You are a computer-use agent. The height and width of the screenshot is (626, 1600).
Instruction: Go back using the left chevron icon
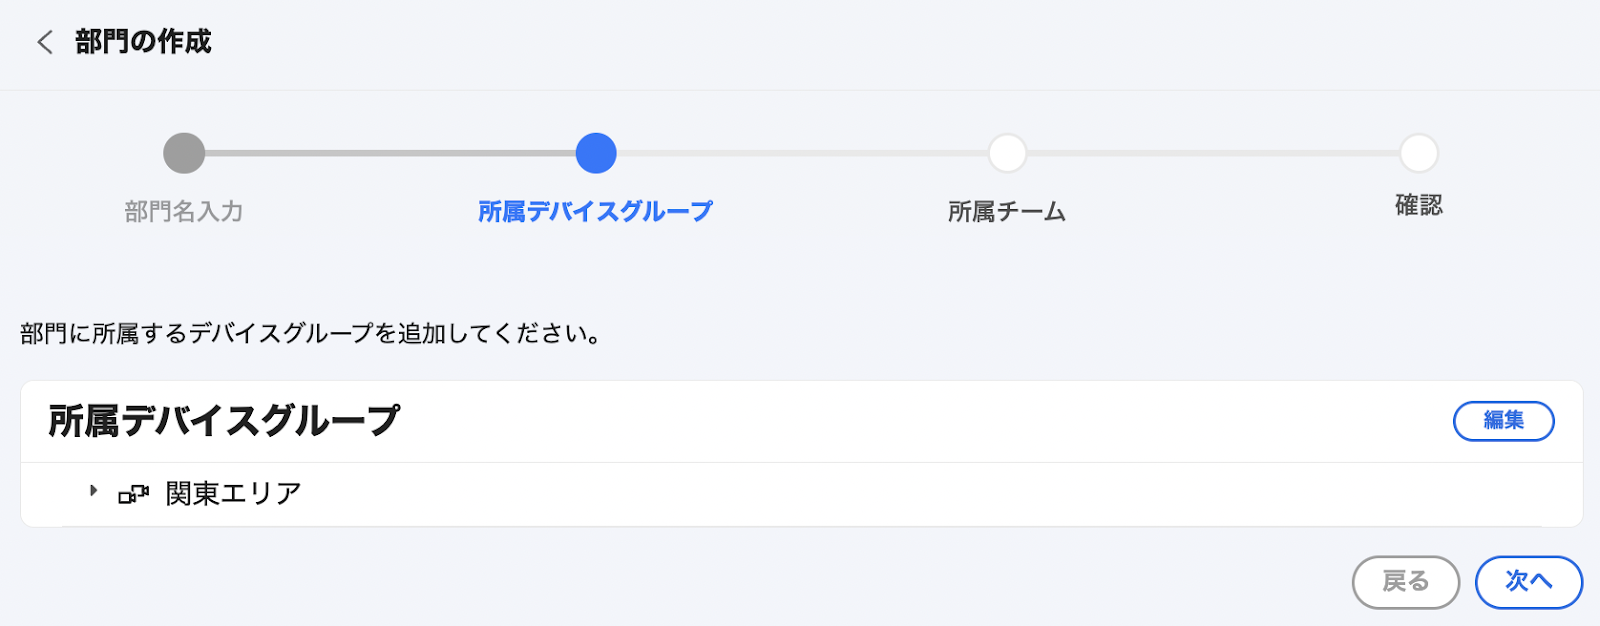click(45, 42)
